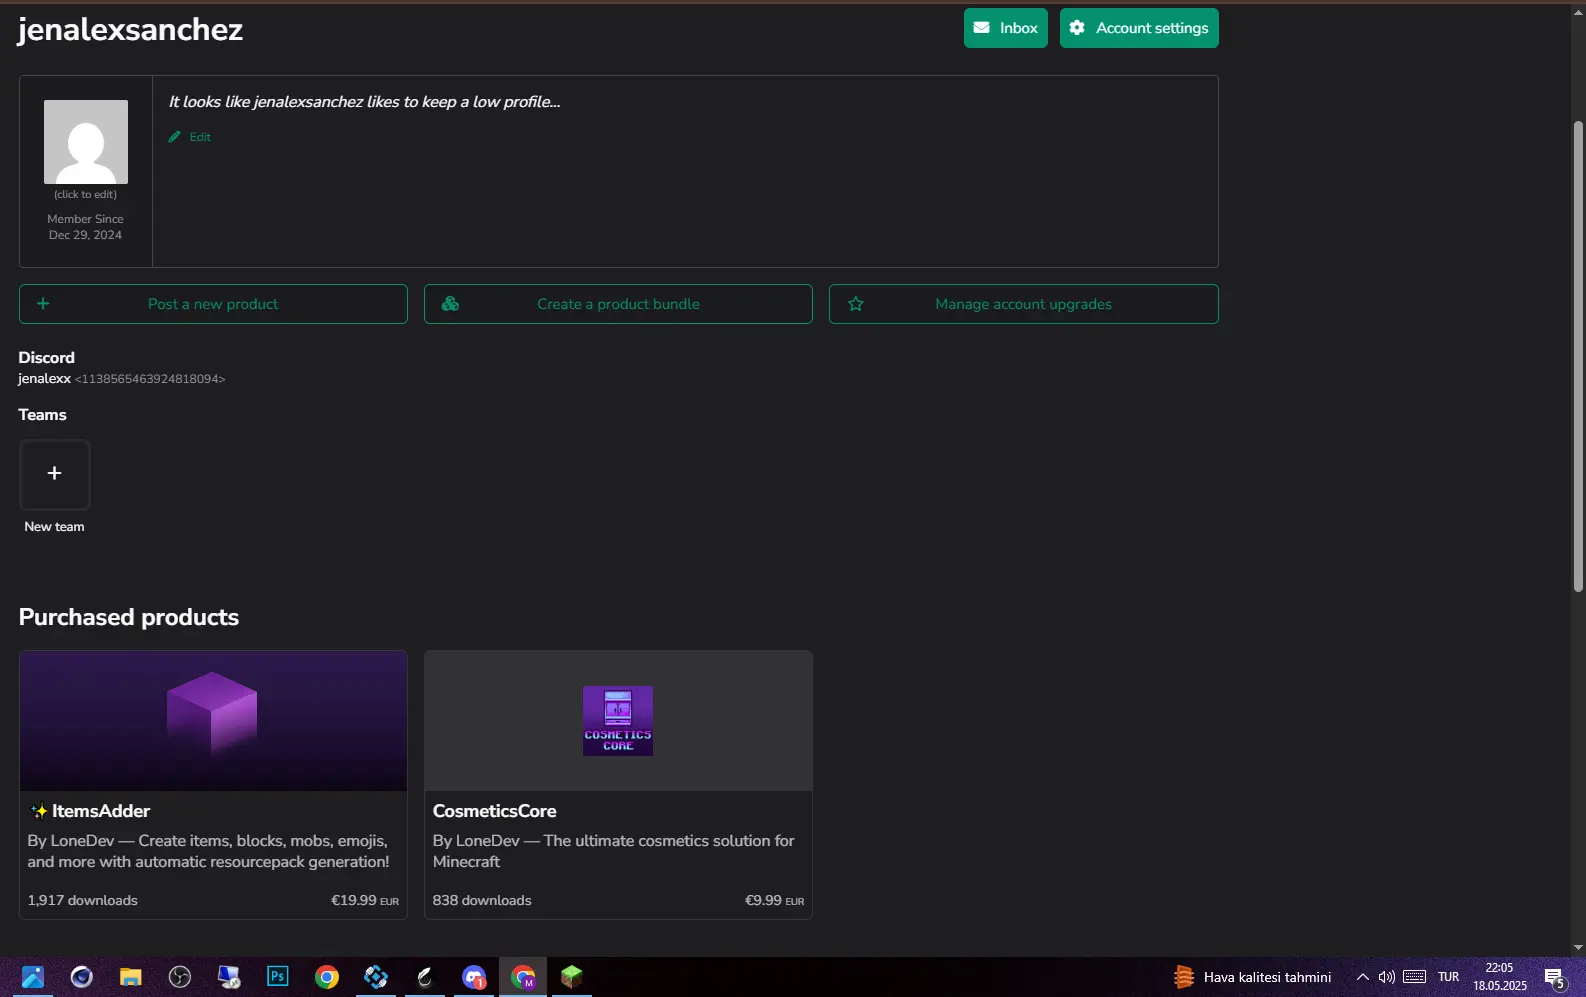
Task: Click the page's vertical scrollbar thumb
Action: pyautogui.click(x=1578, y=356)
